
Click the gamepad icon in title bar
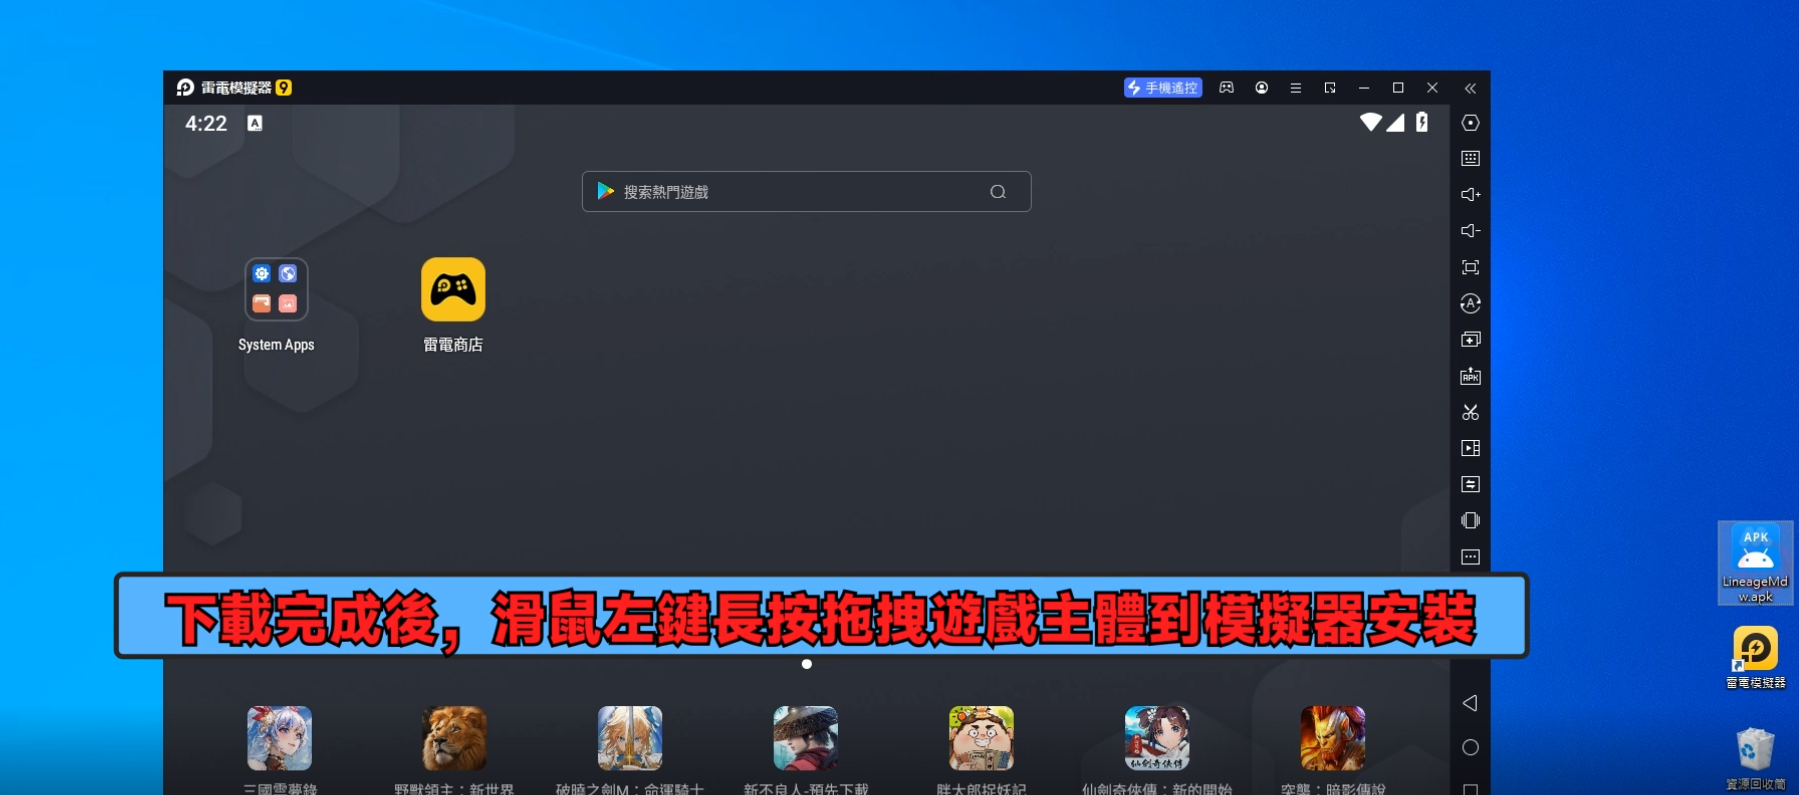[x=1226, y=88]
